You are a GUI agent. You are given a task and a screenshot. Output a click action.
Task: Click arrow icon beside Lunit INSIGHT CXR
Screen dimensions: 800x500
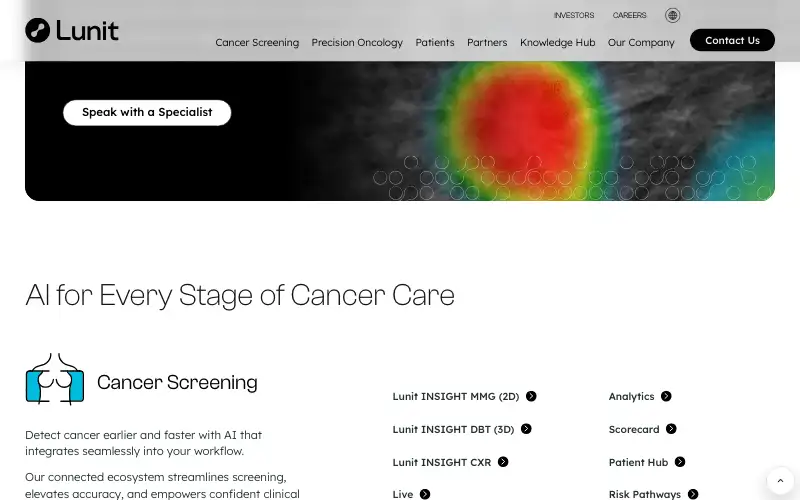click(503, 462)
